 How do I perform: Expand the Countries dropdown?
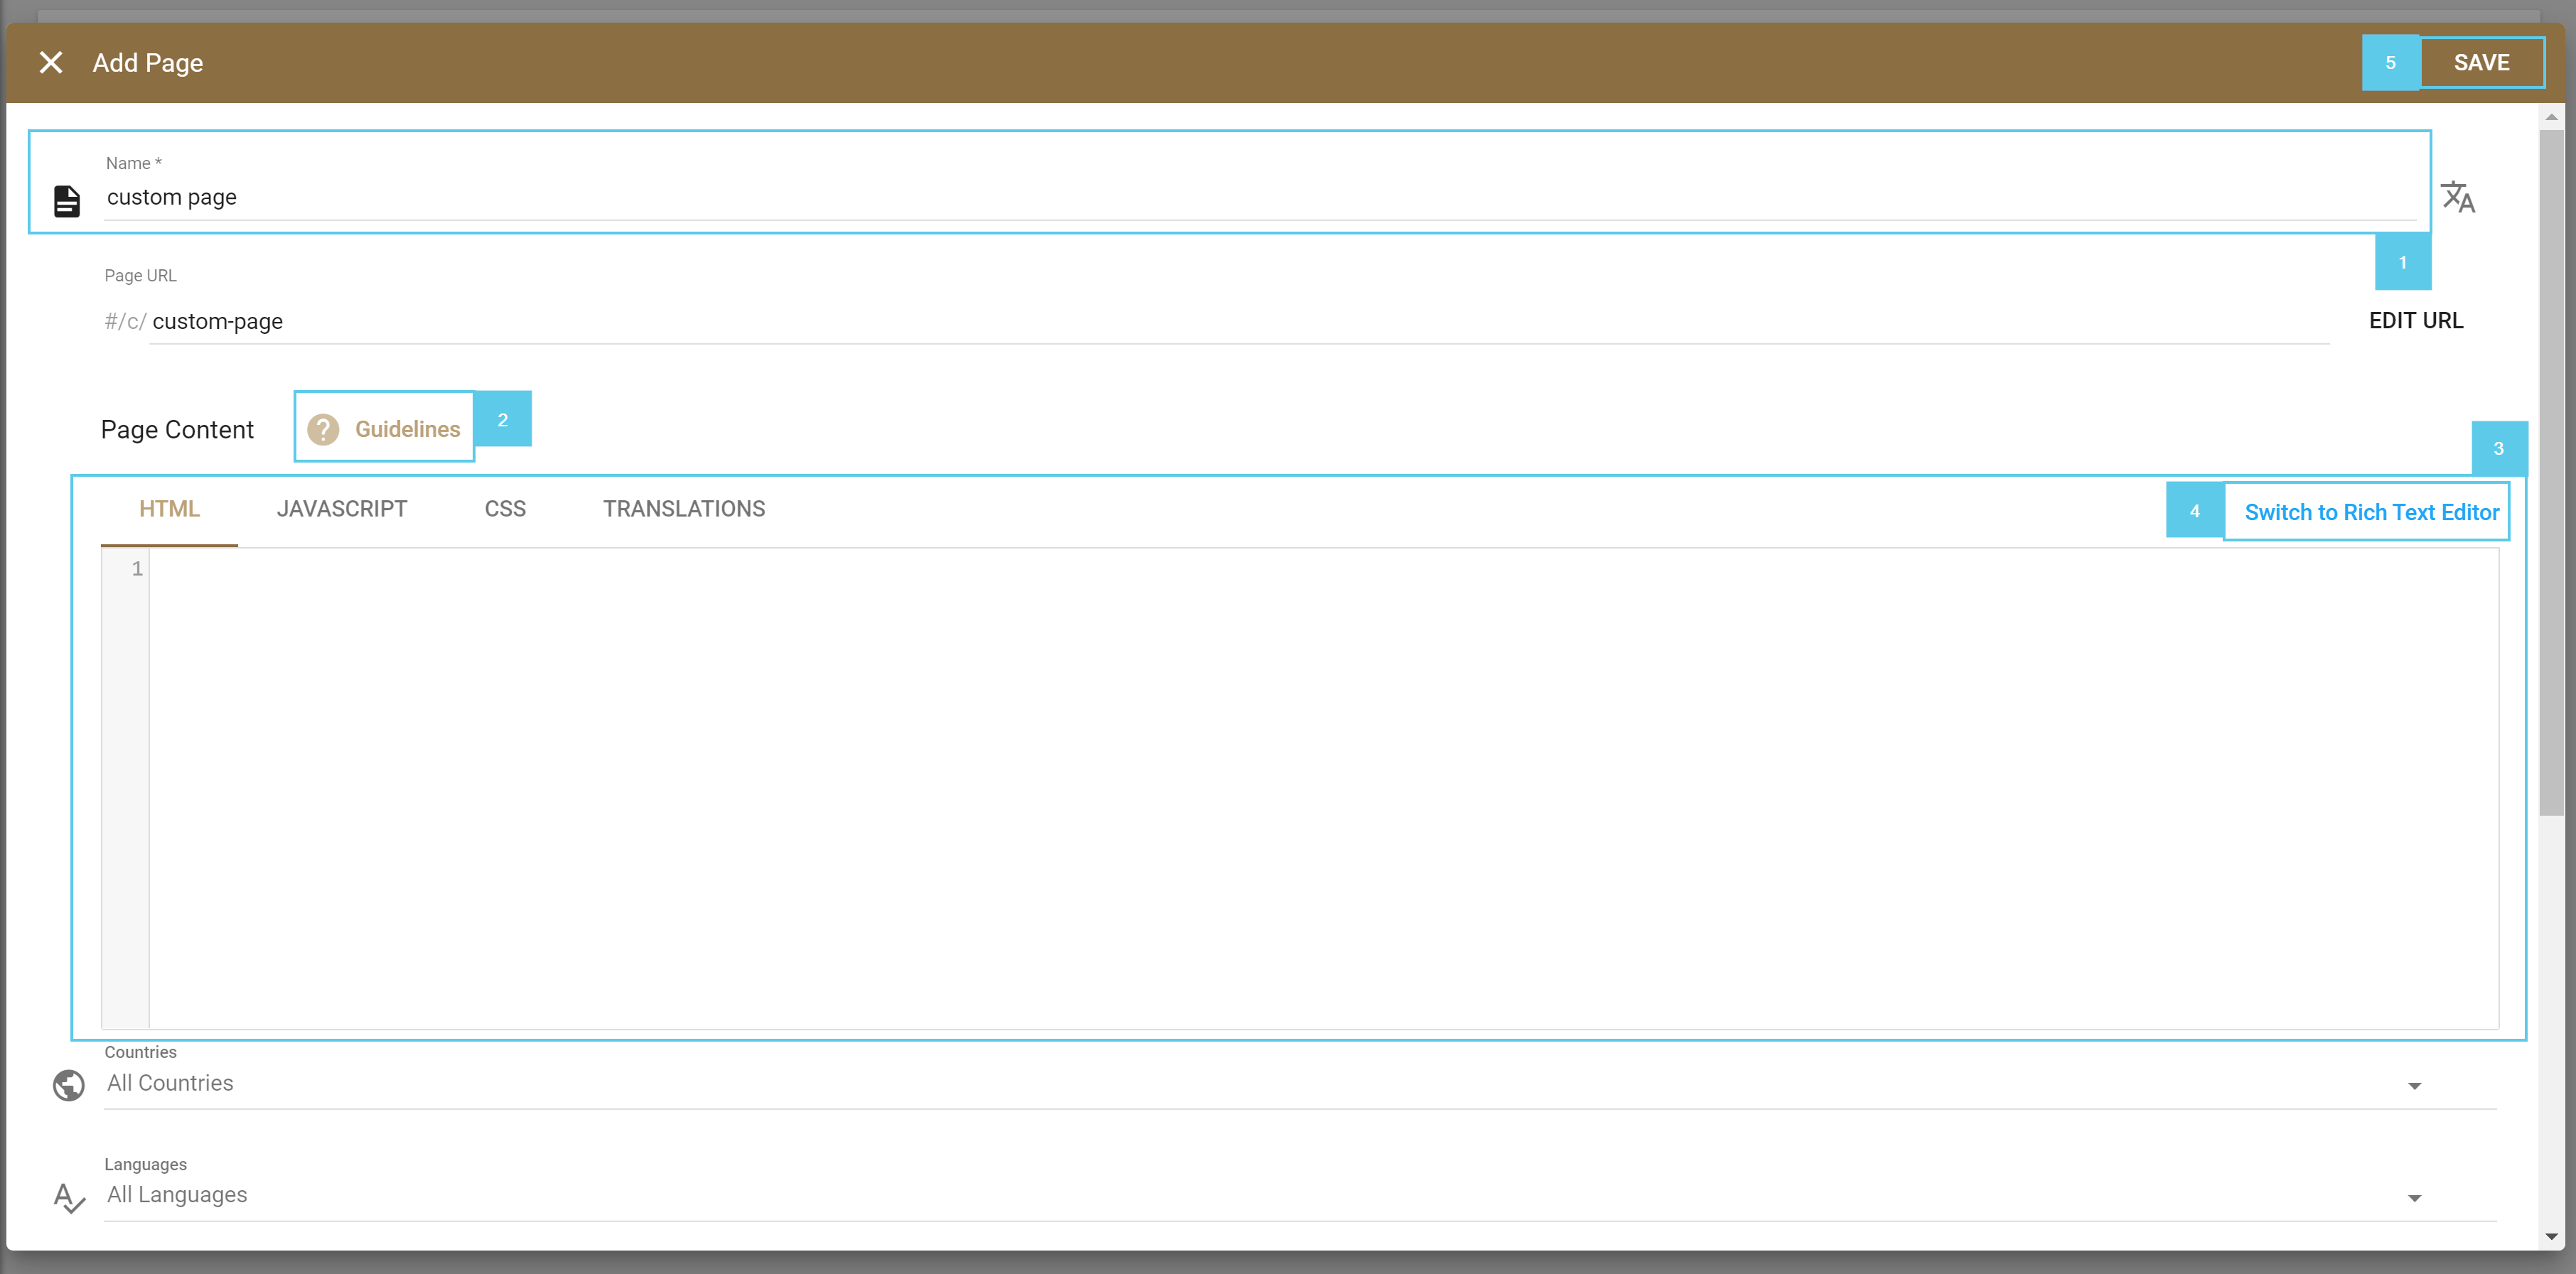coord(1300,1084)
